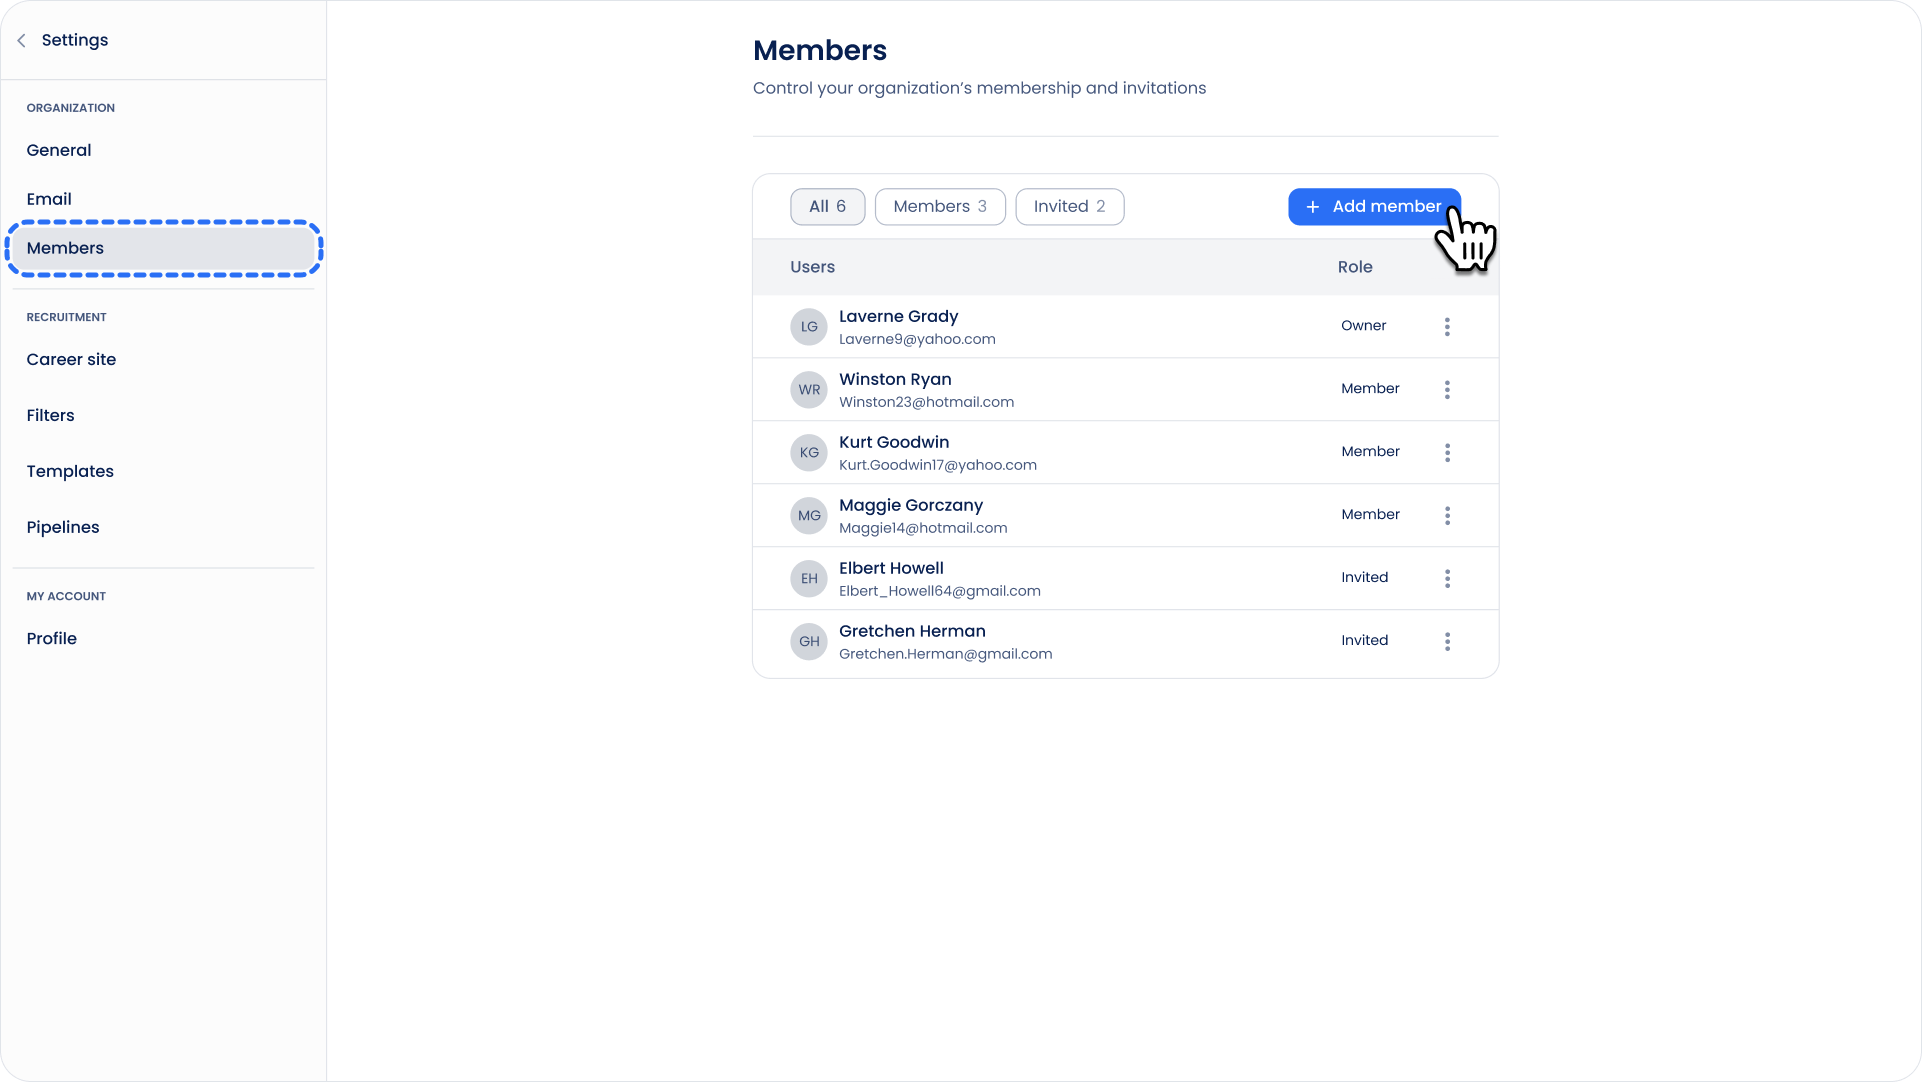Open General organization settings
1922x1082 pixels.
(x=59, y=151)
